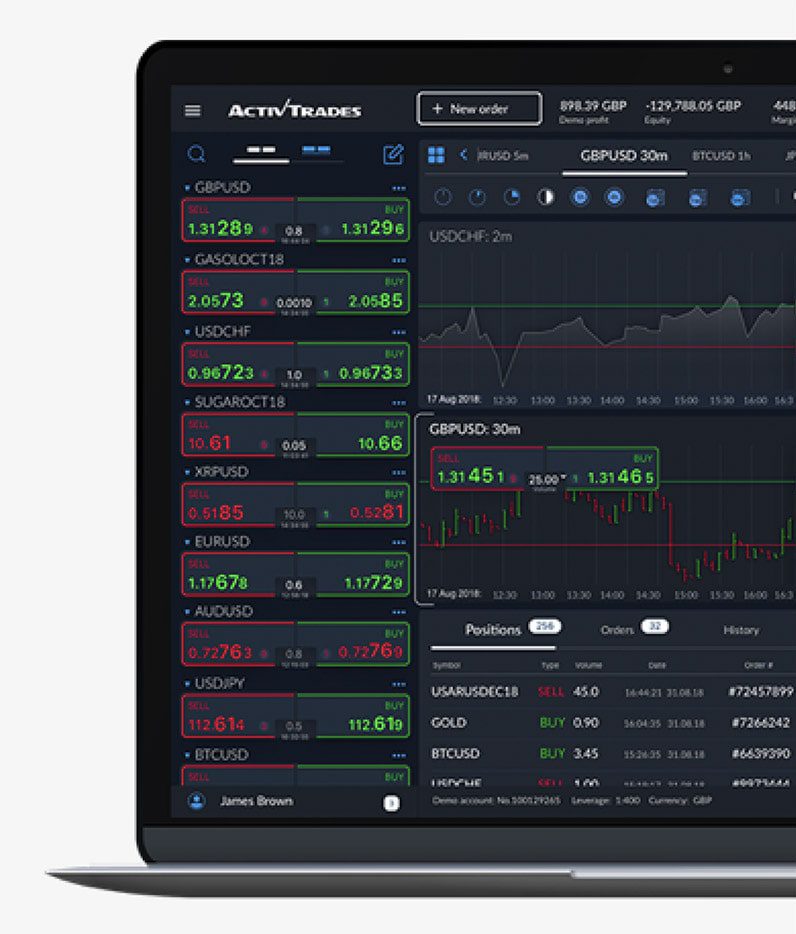Screen dimensions: 796x934
Task: Click the 25.00 volume field on chart
Action: (x=545, y=480)
